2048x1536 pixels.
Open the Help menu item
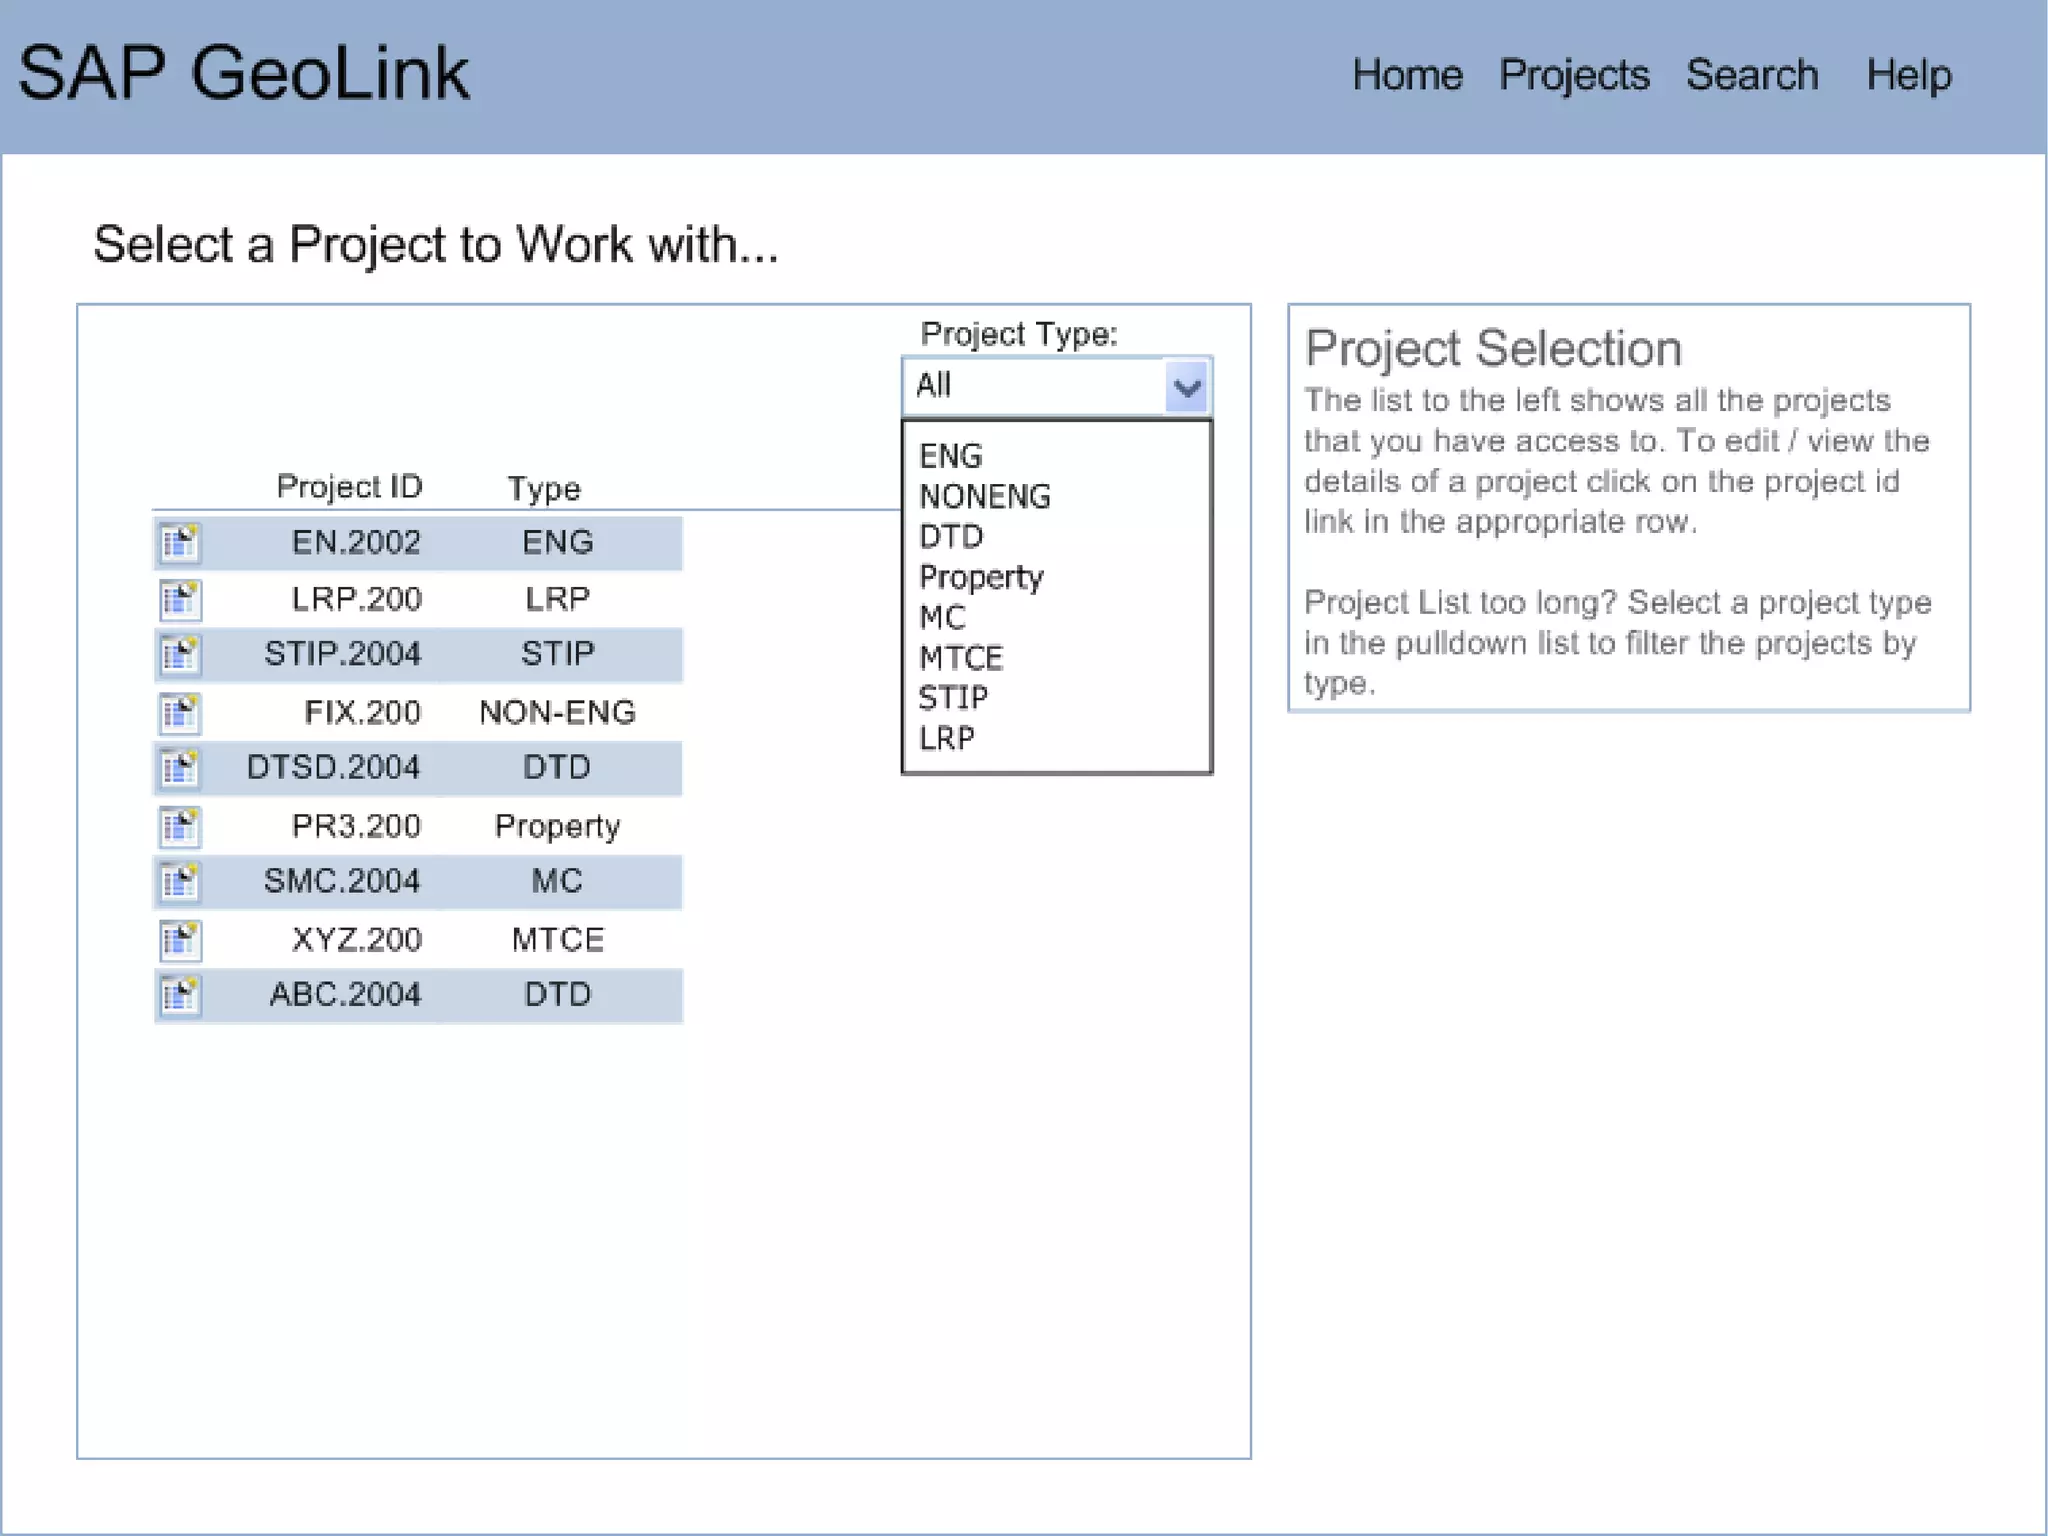coord(1909,76)
